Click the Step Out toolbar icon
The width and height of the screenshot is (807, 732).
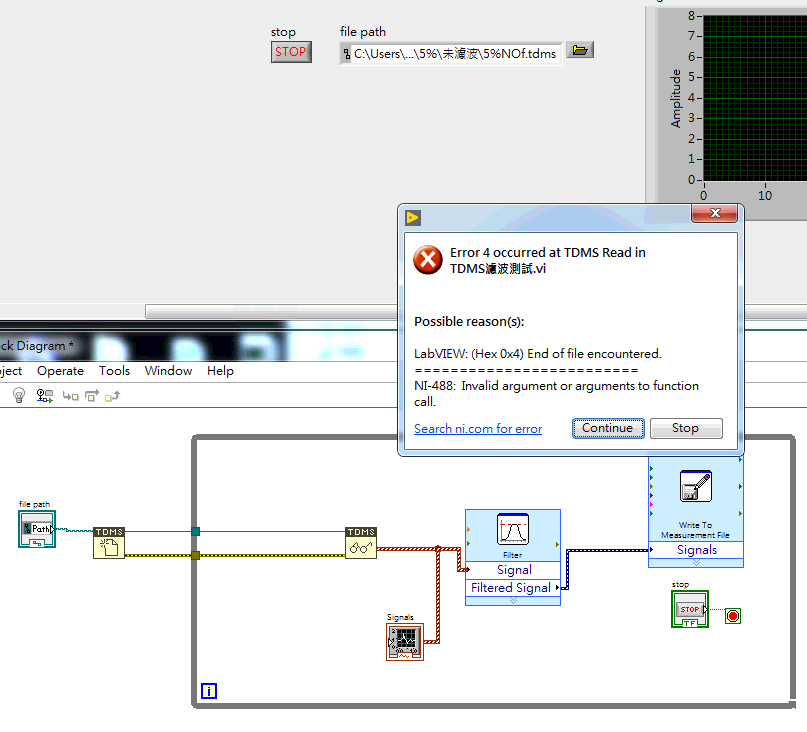113,396
